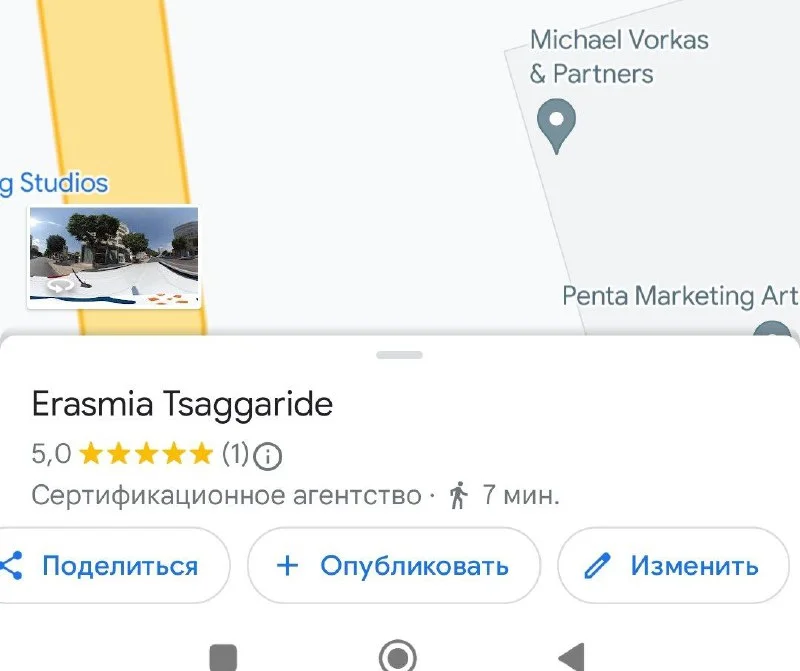Open the Erasmia Tsaggaride place title
Image resolution: width=800 pixels, height=671 pixels.
[182, 404]
